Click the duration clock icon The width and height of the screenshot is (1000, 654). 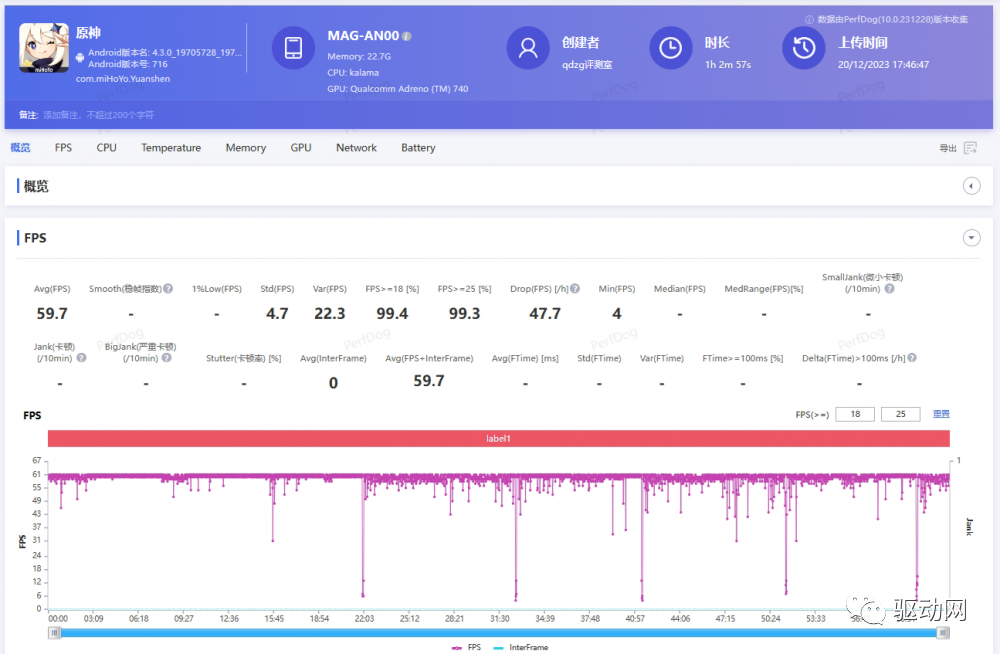pyautogui.click(x=671, y=48)
